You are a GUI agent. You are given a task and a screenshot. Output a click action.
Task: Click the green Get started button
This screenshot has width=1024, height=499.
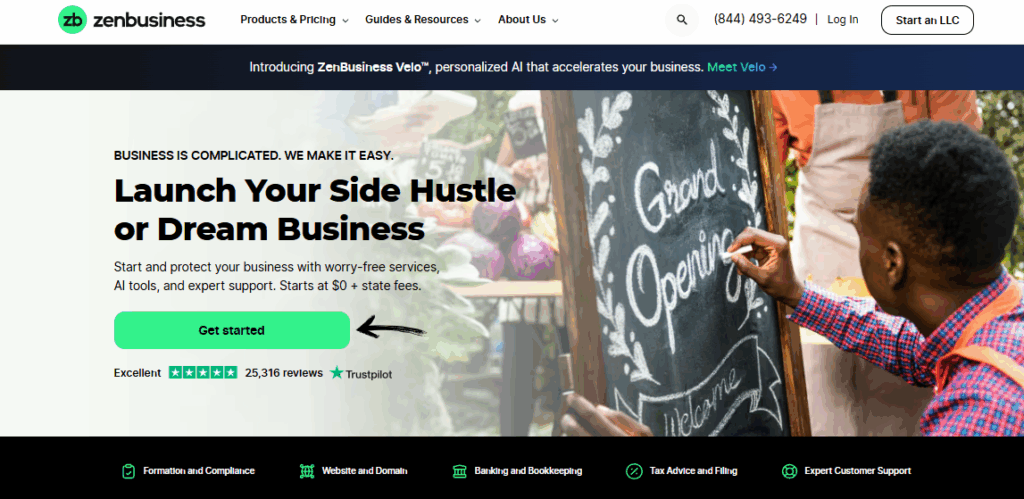click(x=232, y=330)
